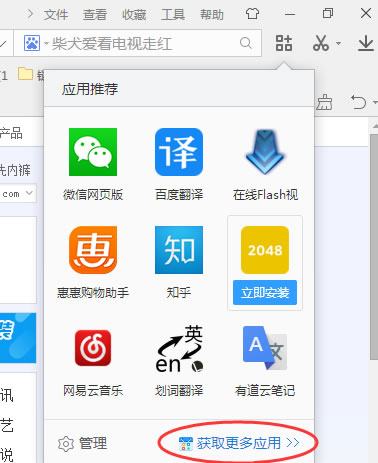Image resolution: width=378 pixels, height=463 pixels.
Task: Open the online Flash video downloader app
Action: pyautogui.click(x=265, y=152)
